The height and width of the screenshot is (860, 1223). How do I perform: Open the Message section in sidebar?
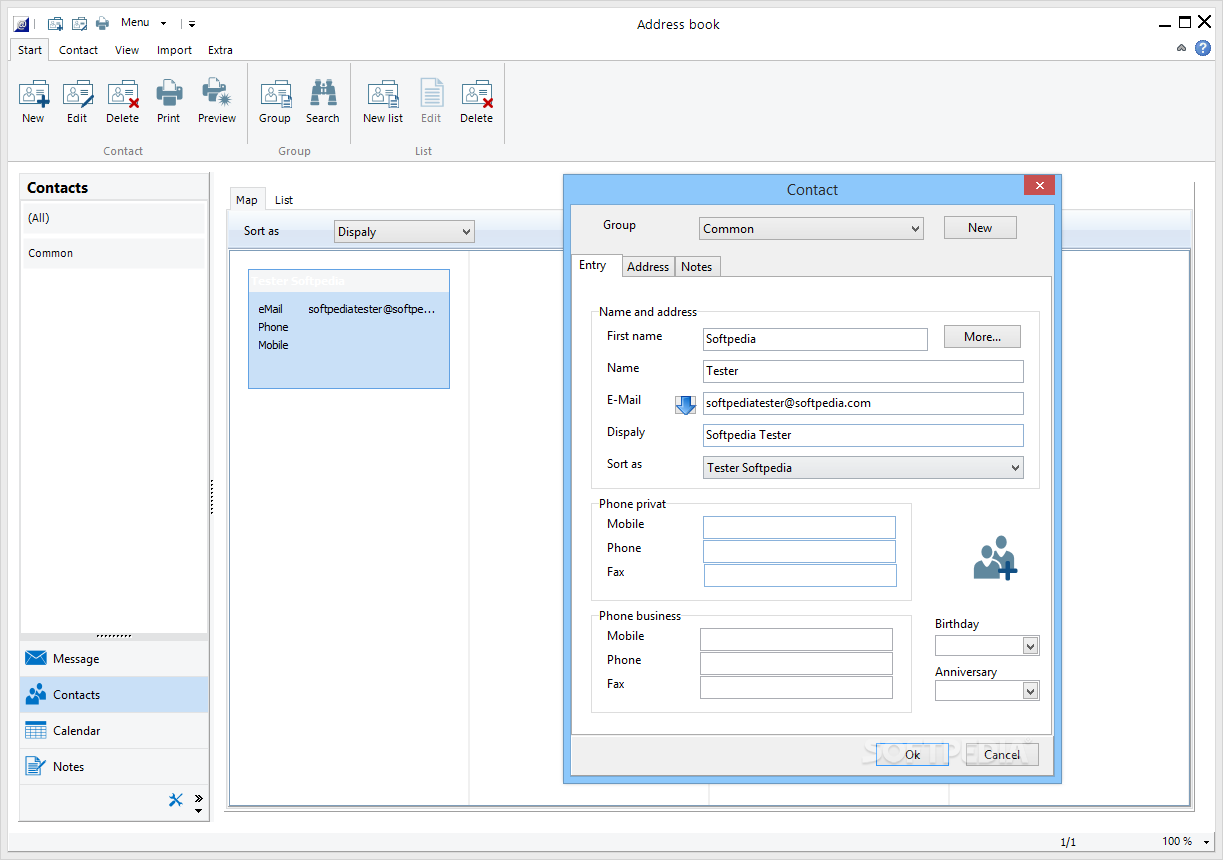point(114,659)
